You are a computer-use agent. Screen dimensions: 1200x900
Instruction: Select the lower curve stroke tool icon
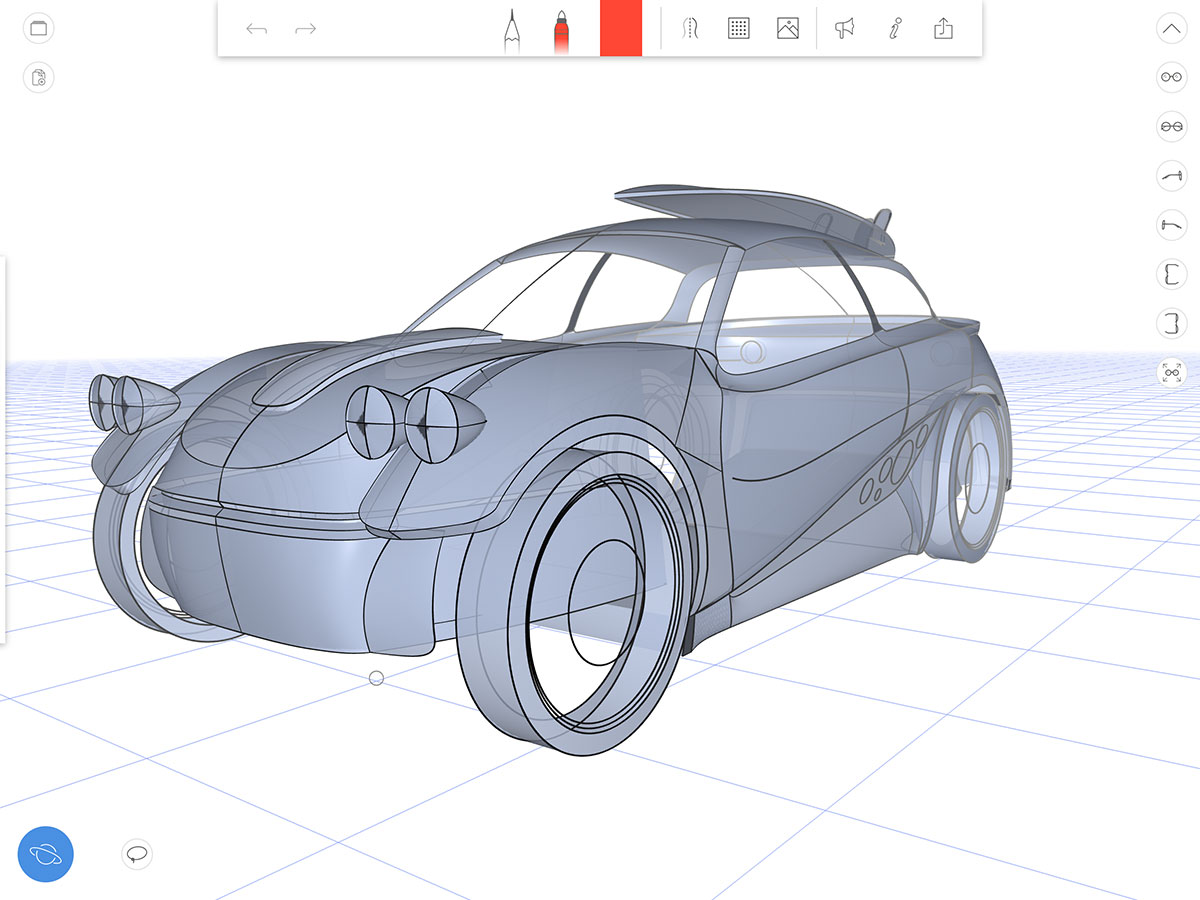1171,224
